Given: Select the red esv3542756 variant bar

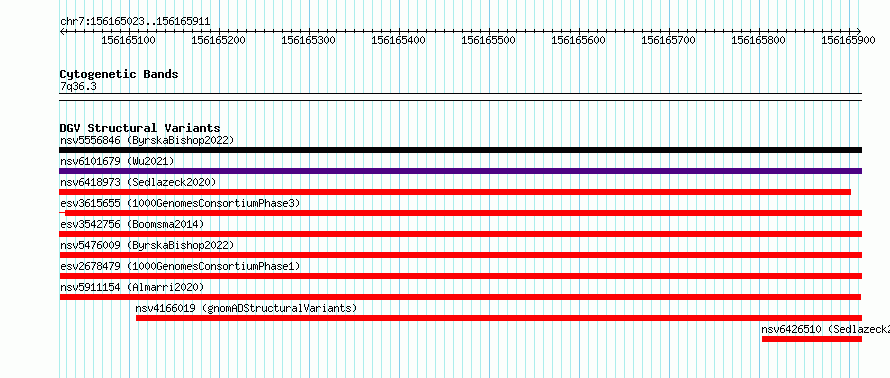Looking at the screenshot, I should tap(460, 234).
